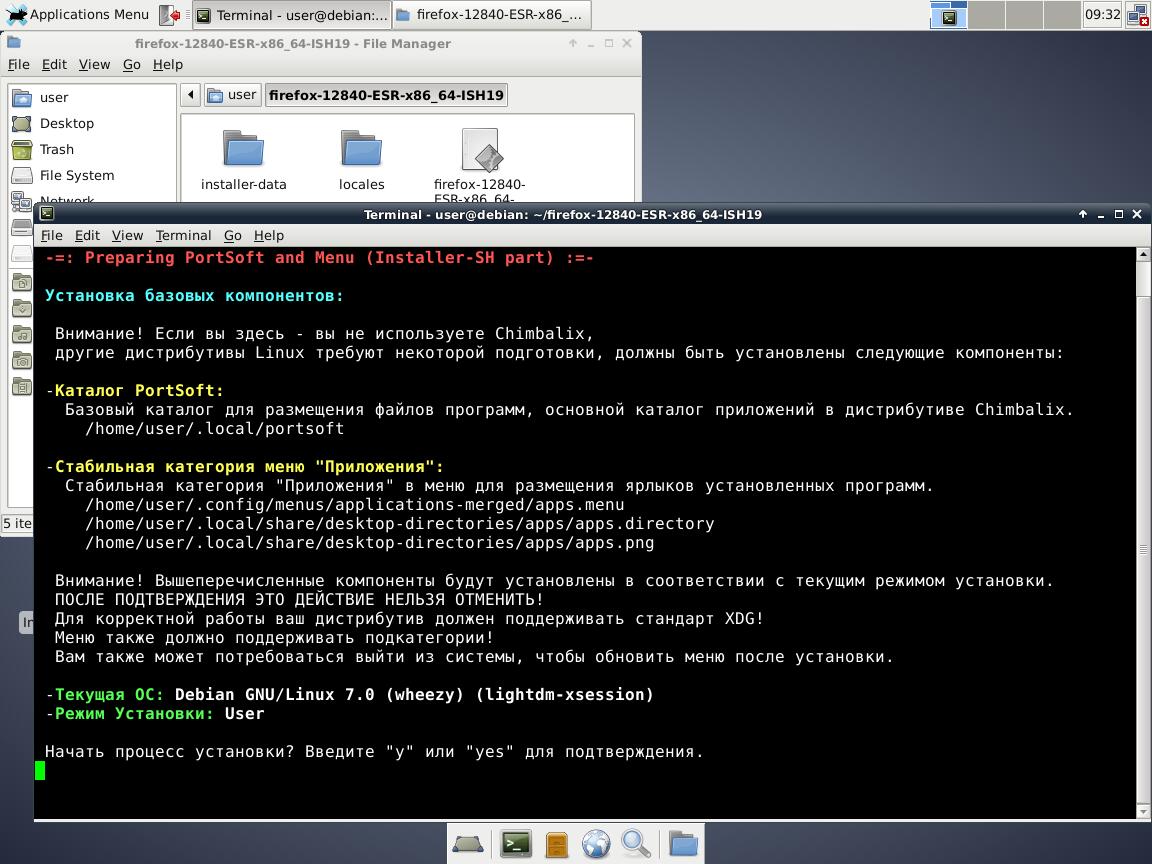Select the fourth workspace in workspace switcher
This screenshot has width=1152, height=864.
(x=1062, y=15)
